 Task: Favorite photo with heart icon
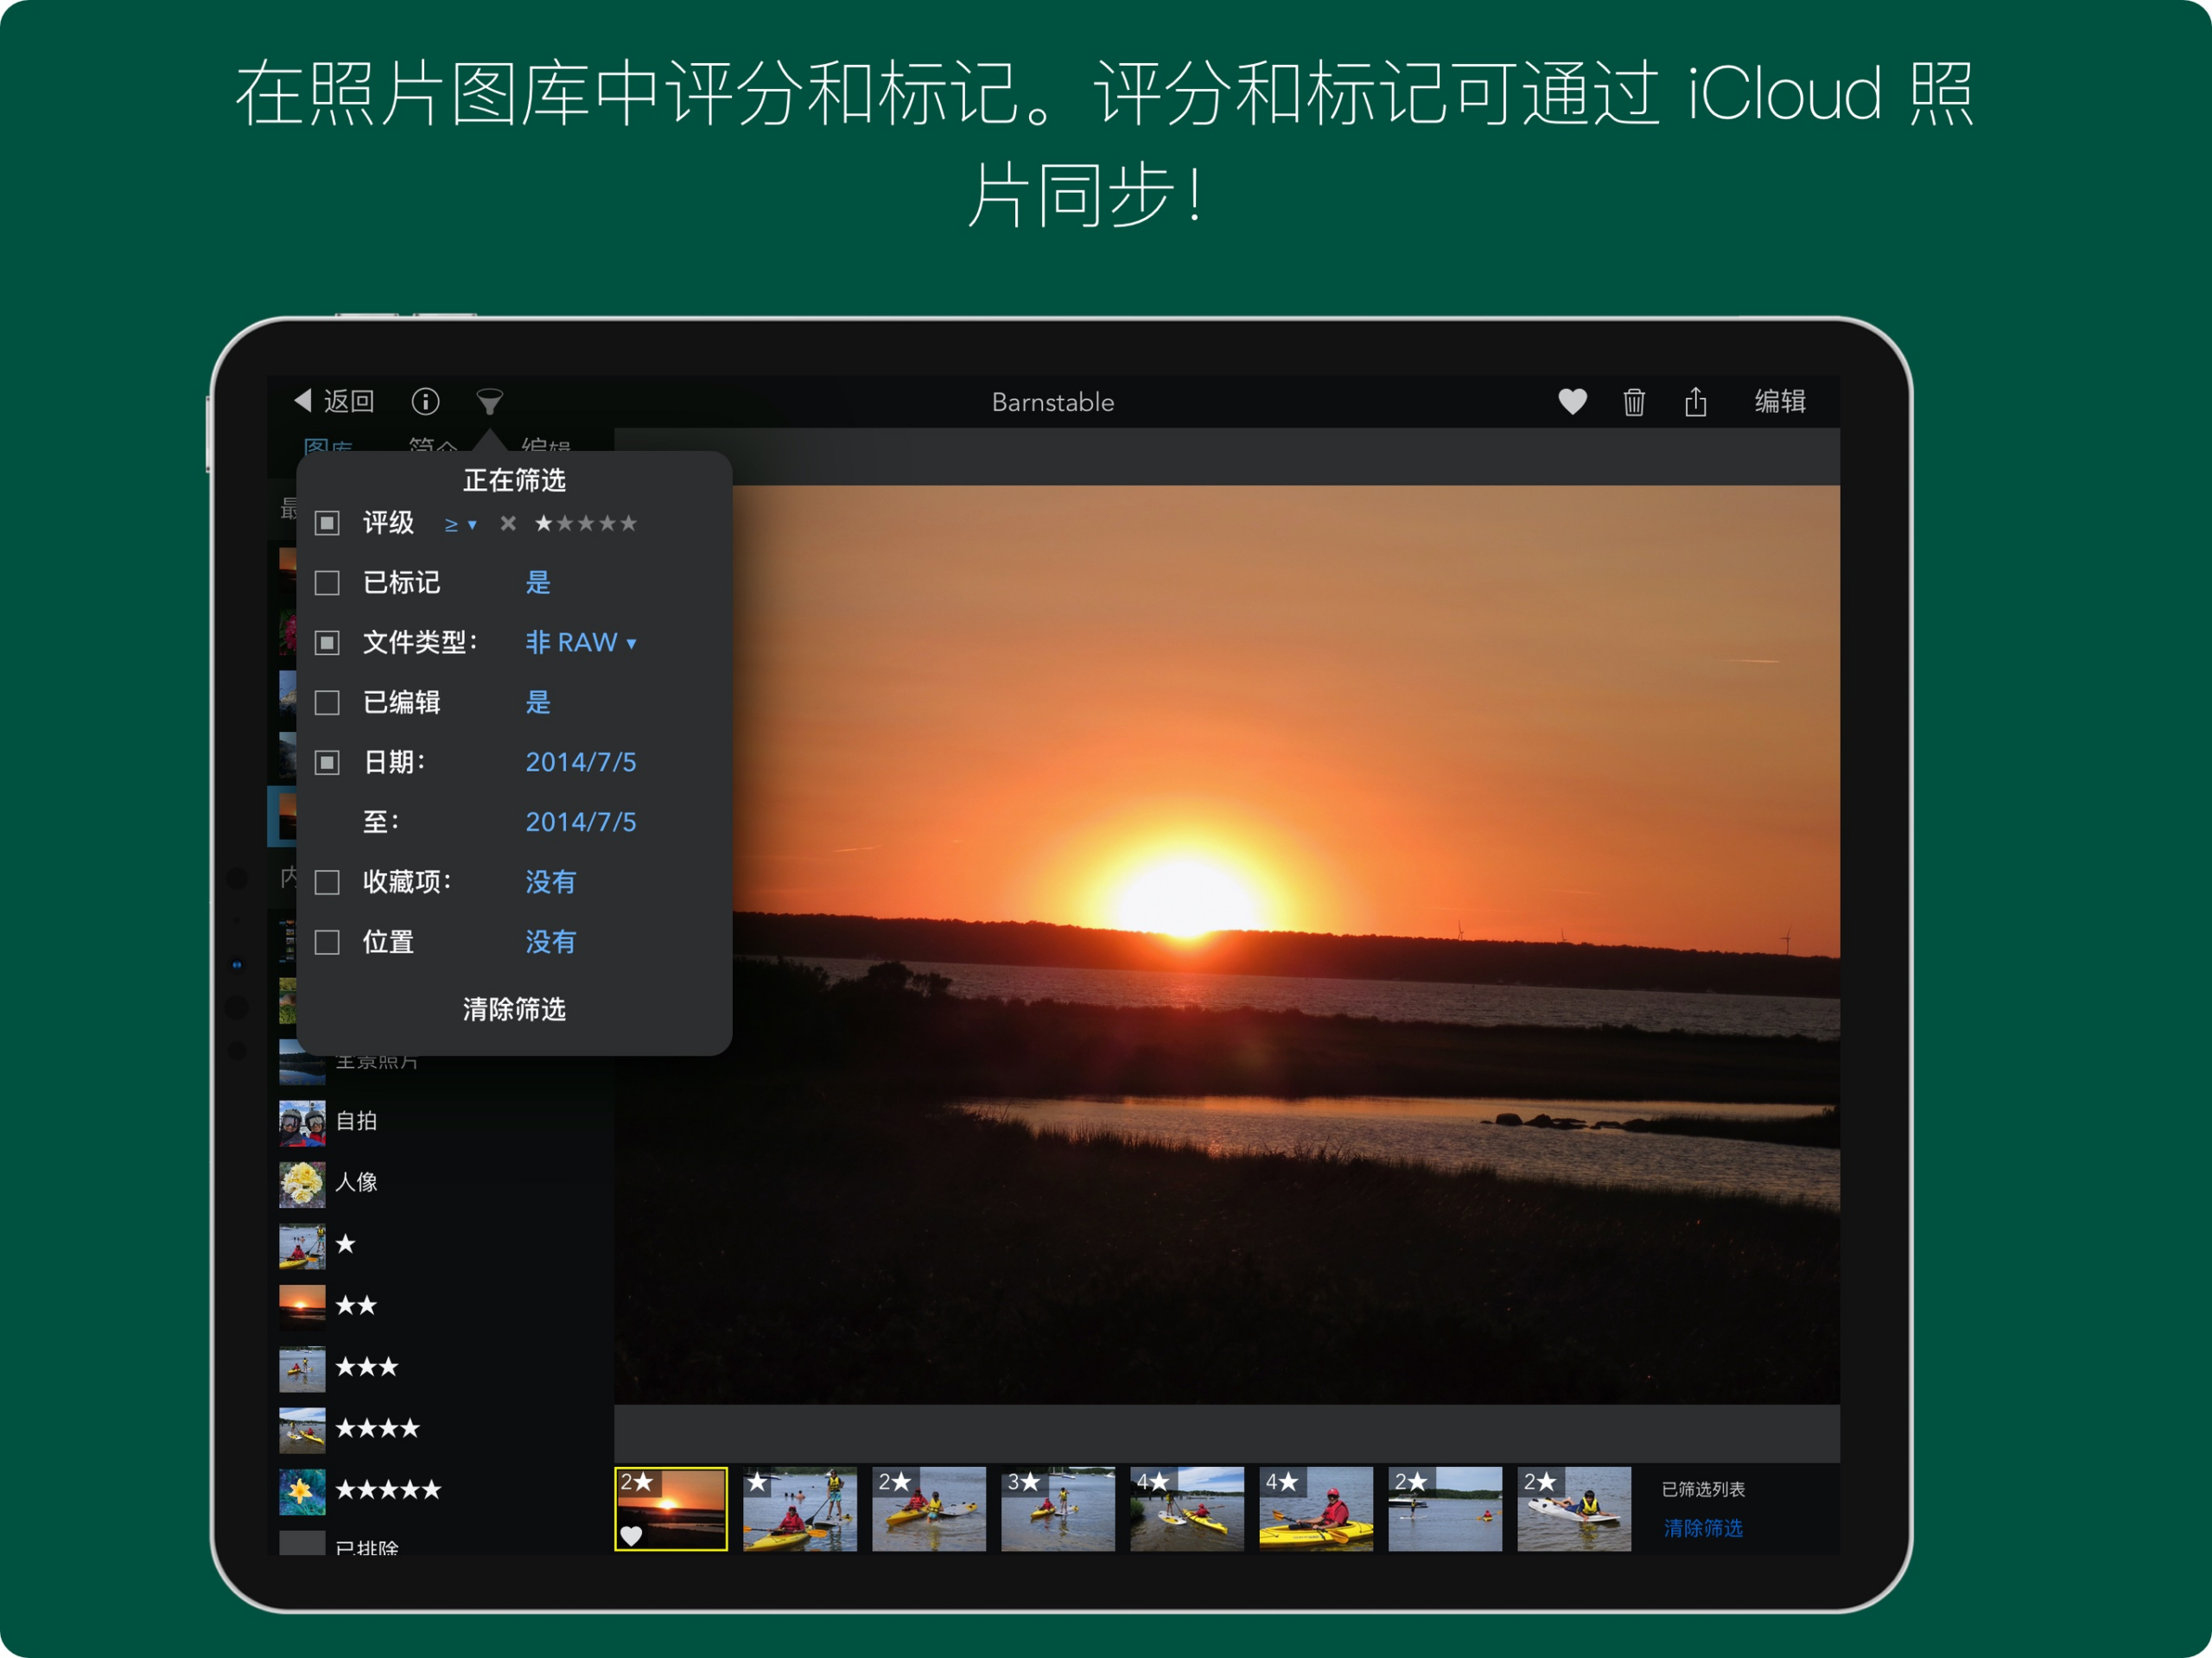(x=1572, y=401)
